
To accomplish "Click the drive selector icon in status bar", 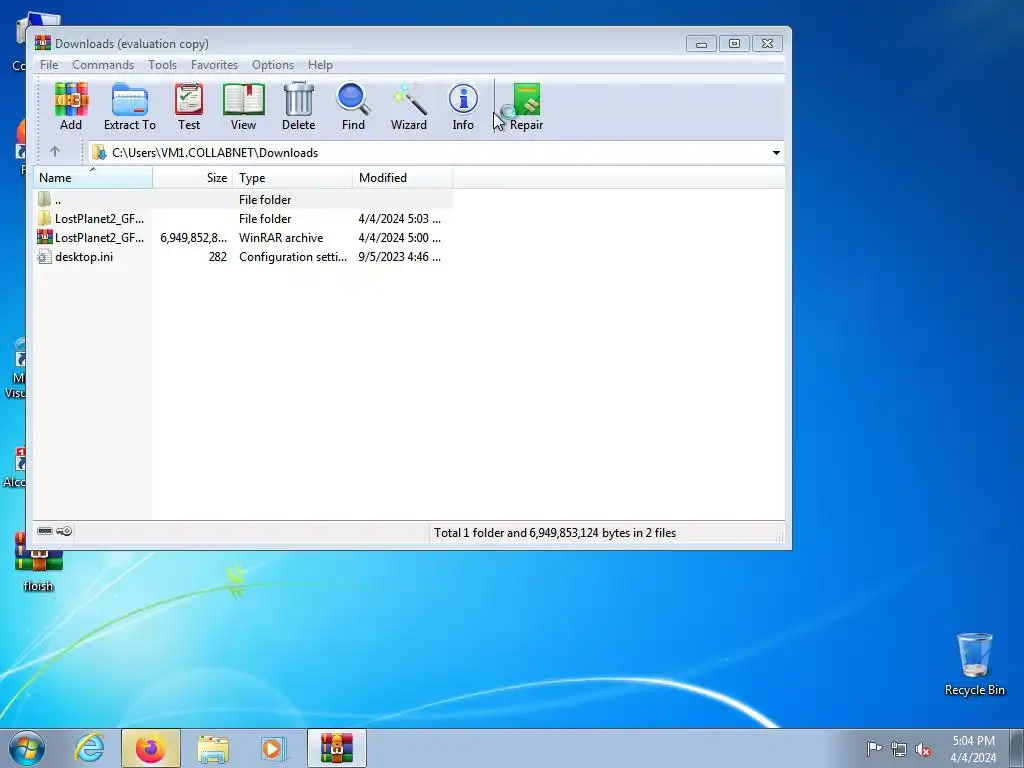I will [x=44, y=531].
